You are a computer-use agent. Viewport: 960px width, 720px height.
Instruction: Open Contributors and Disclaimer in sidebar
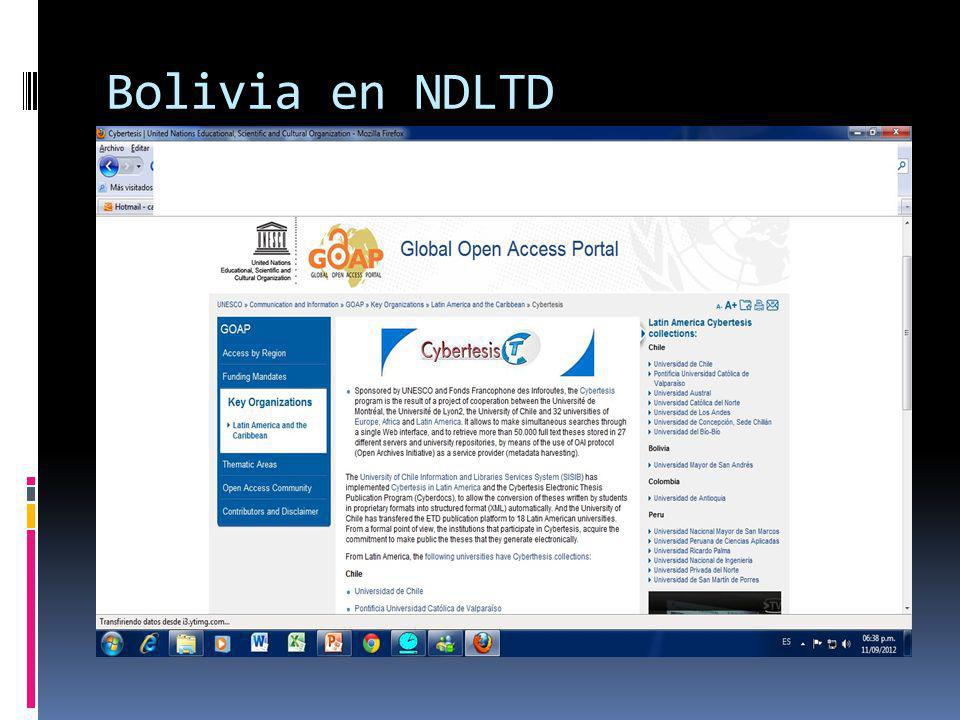pos(270,511)
